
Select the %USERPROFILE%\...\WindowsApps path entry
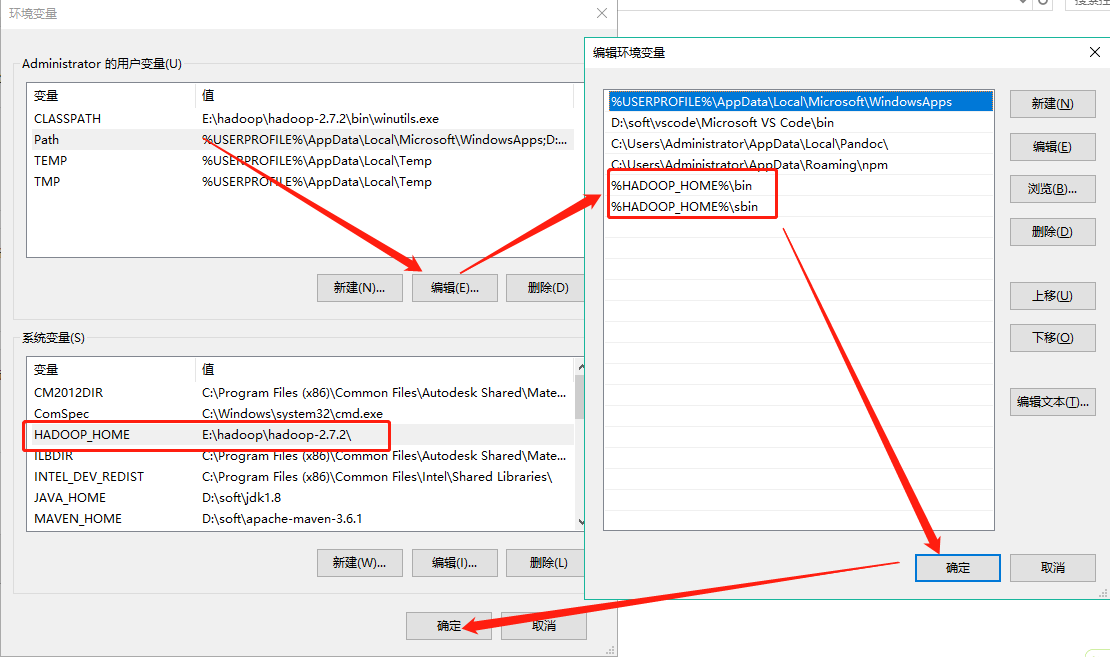coord(799,101)
